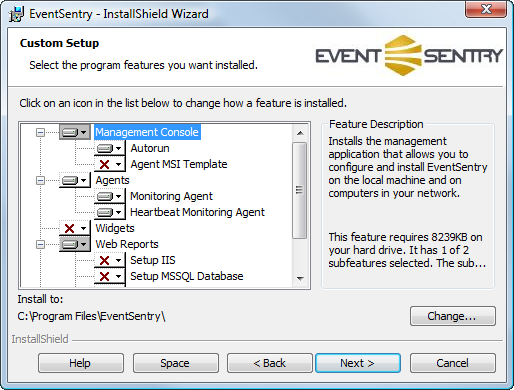Click Heartbeat Monitoring Agent drive icon
Screen dimensions: 514x390
pos(109,212)
